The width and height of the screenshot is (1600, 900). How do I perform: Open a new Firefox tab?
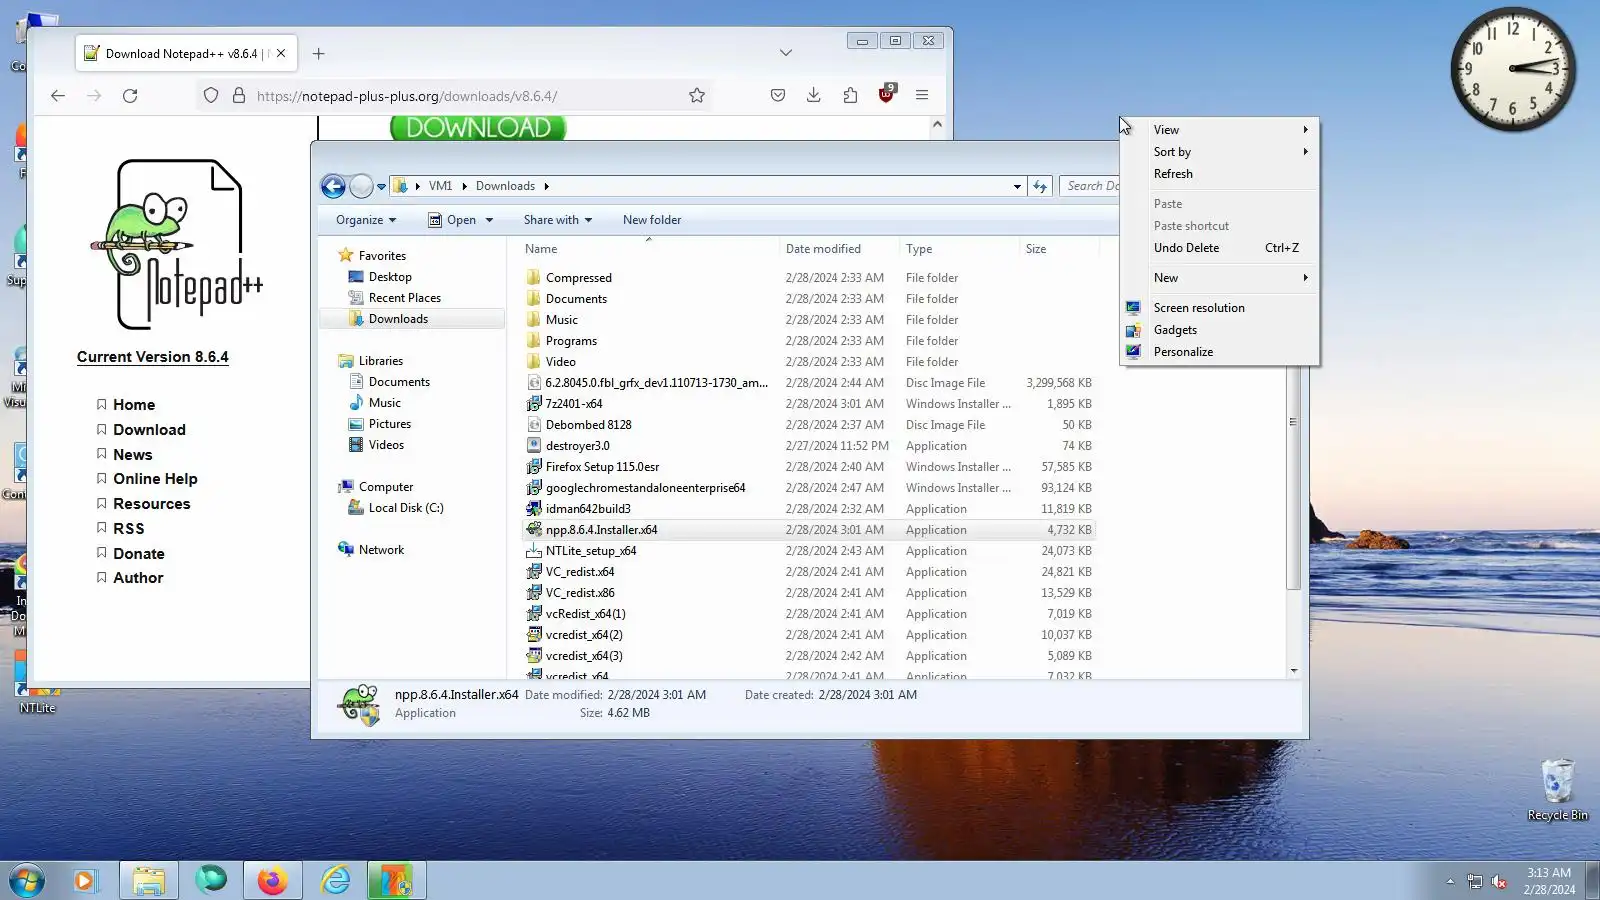point(319,54)
